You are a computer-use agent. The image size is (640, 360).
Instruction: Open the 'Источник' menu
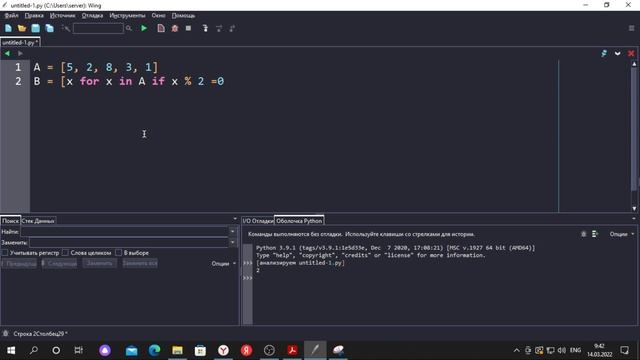click(x=62, y=16)
